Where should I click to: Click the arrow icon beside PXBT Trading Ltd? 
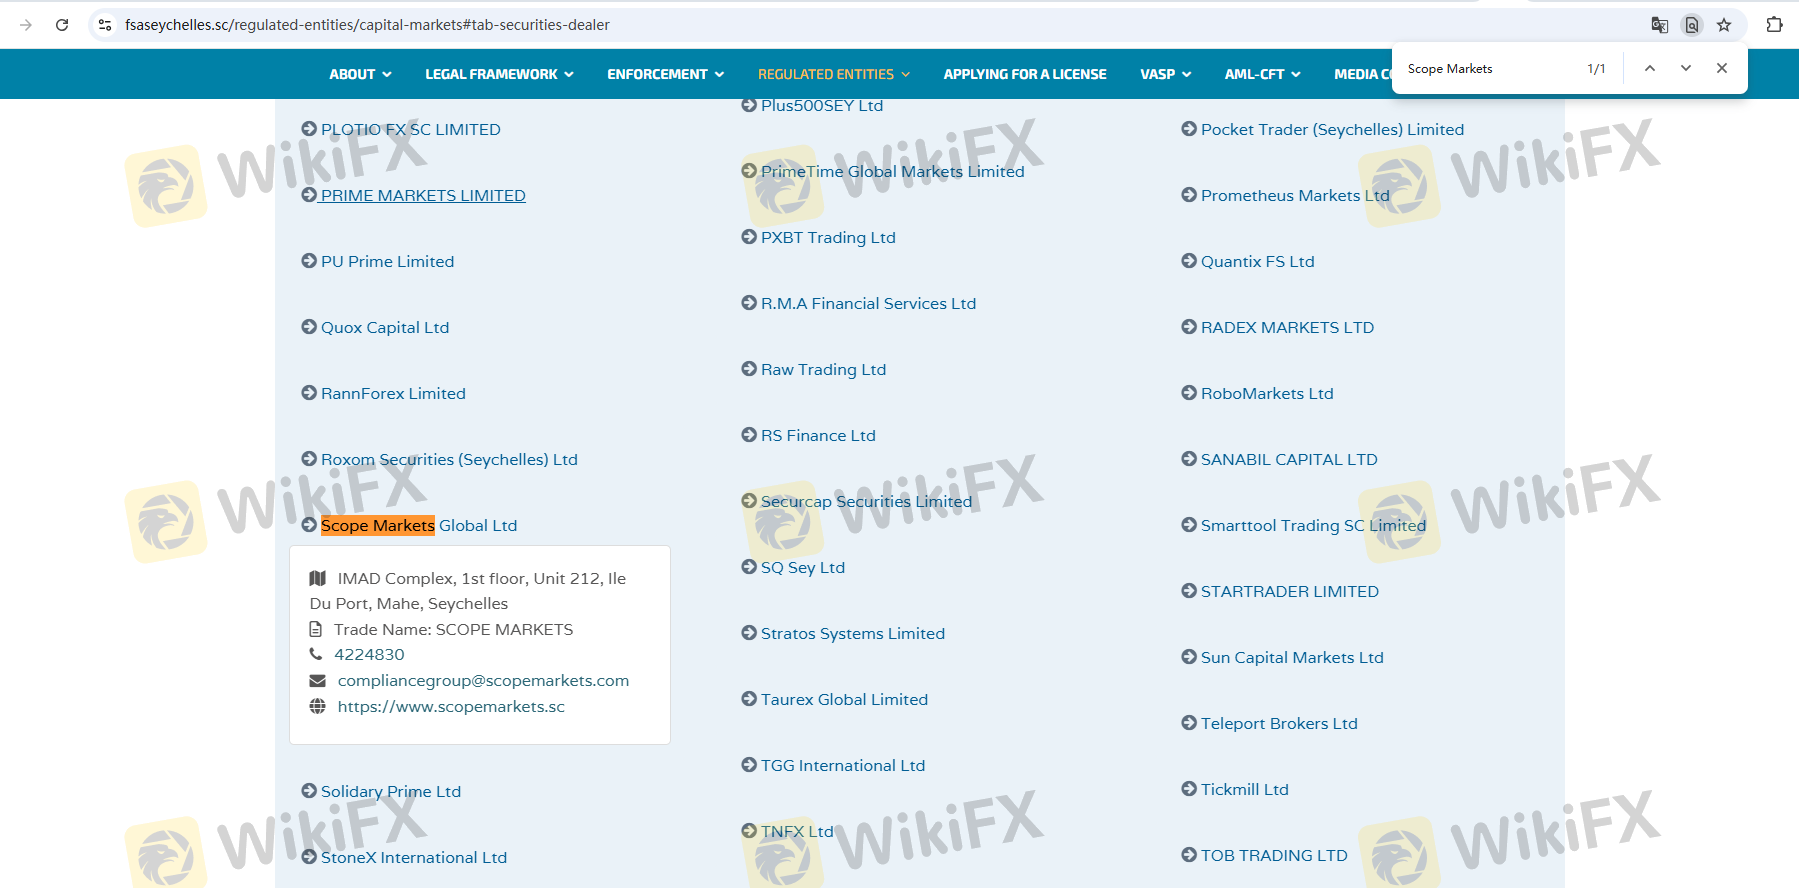pos(749,237)
